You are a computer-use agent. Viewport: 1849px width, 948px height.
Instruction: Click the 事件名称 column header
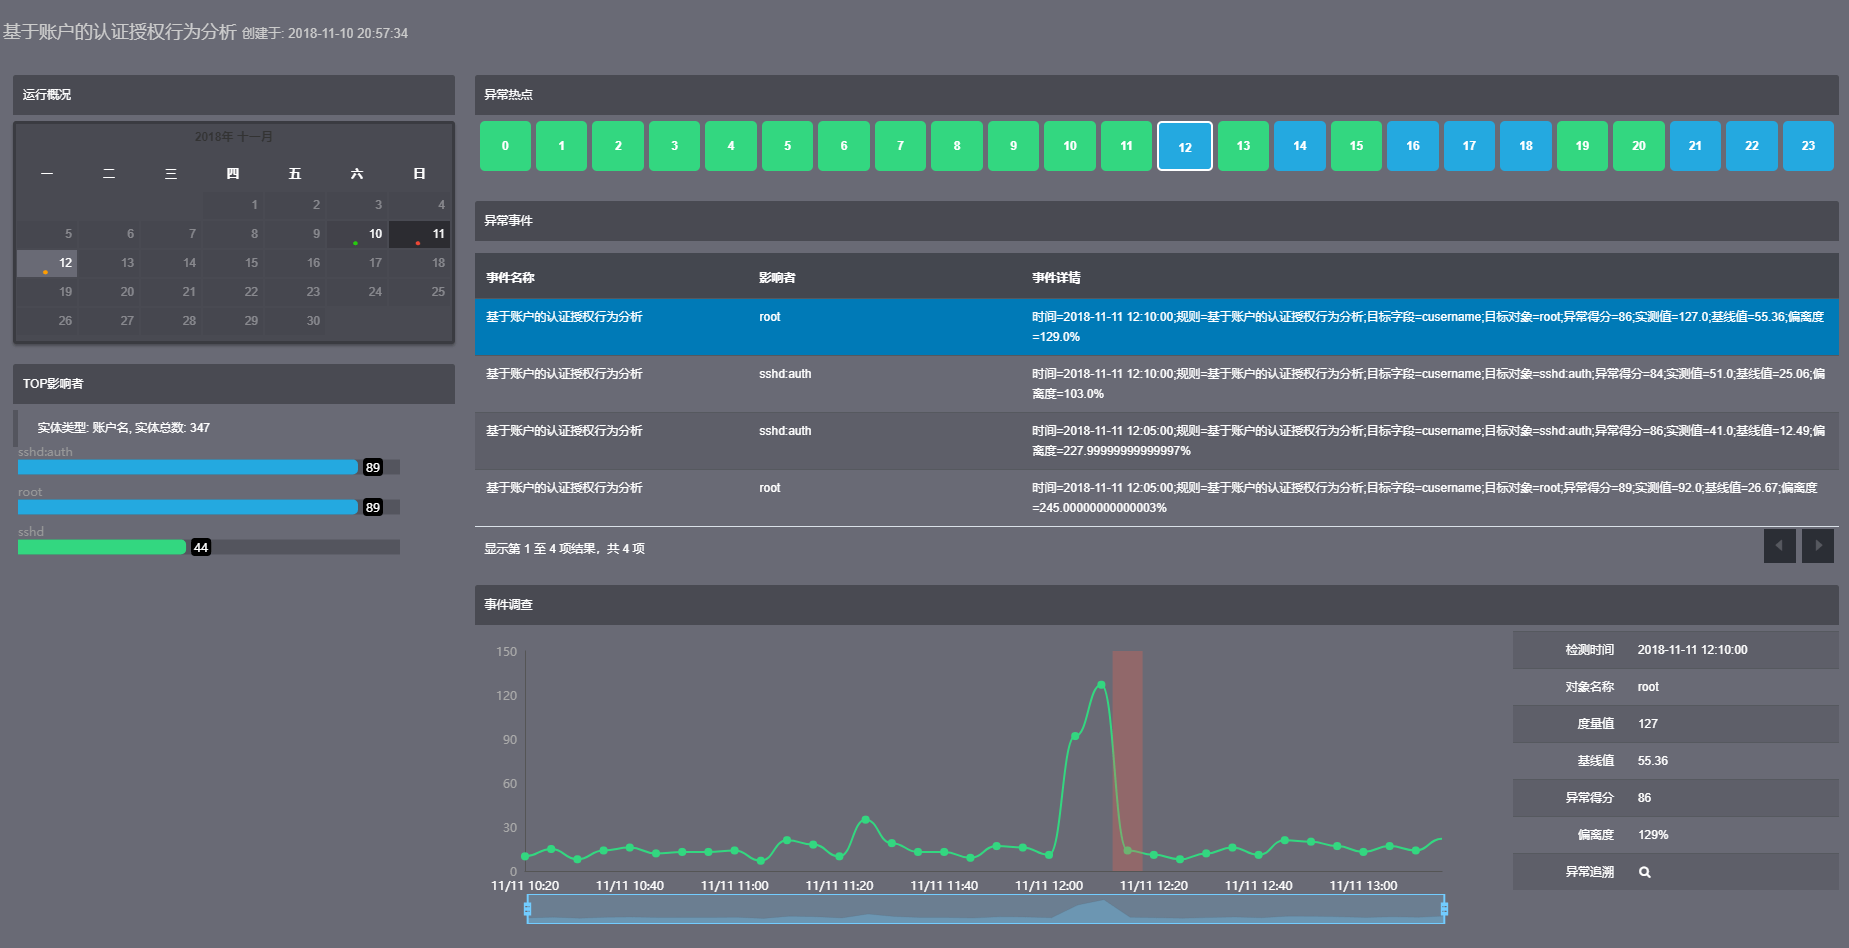[510, 278]
